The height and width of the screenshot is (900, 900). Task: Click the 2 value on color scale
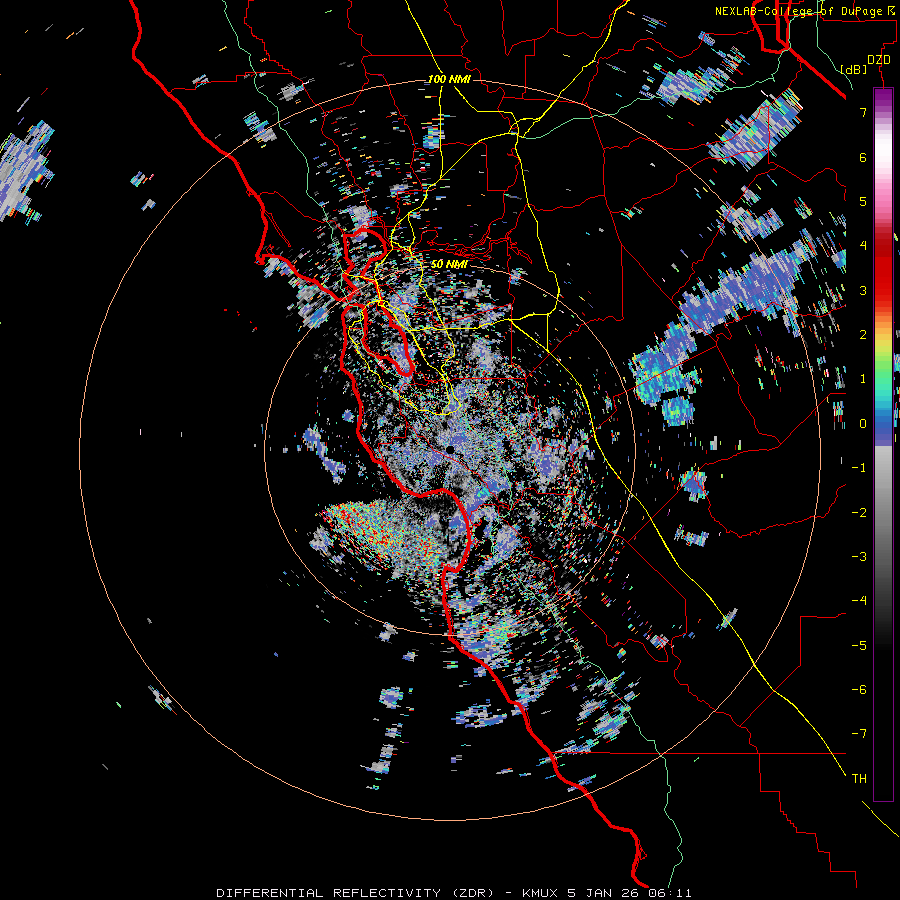pos(863,335)
